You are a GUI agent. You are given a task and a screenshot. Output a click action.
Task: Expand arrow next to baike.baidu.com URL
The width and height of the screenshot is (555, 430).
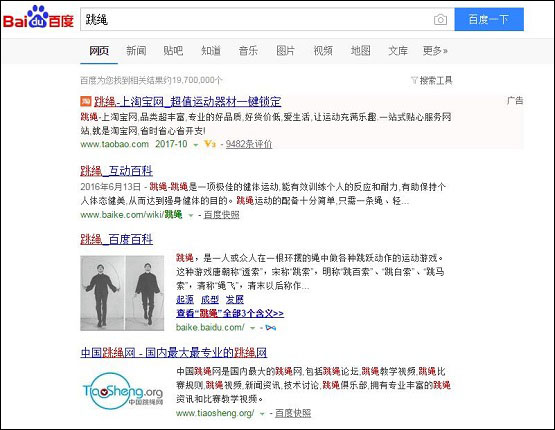(252, 328)
